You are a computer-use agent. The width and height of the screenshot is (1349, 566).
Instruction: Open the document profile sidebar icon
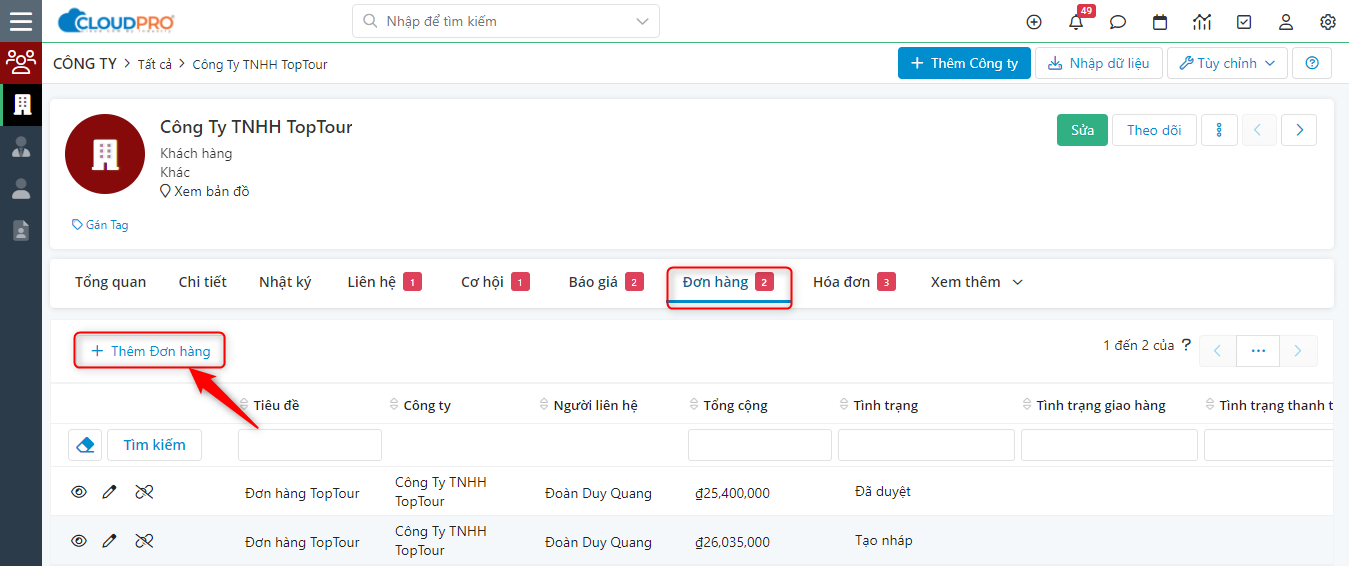(21, 231)
